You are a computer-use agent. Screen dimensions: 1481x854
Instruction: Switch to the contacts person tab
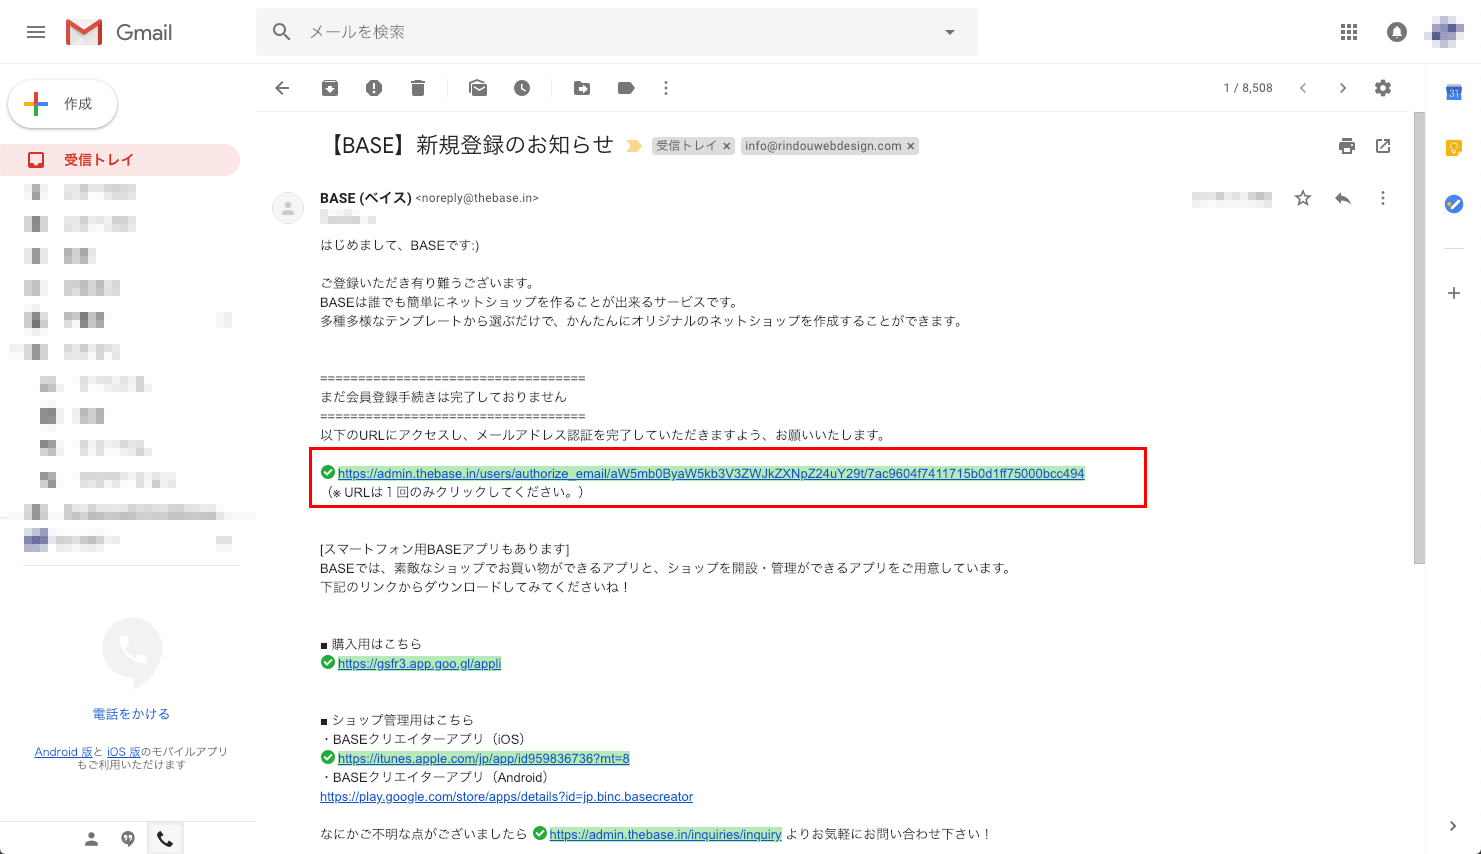click(x=92, y=839)
